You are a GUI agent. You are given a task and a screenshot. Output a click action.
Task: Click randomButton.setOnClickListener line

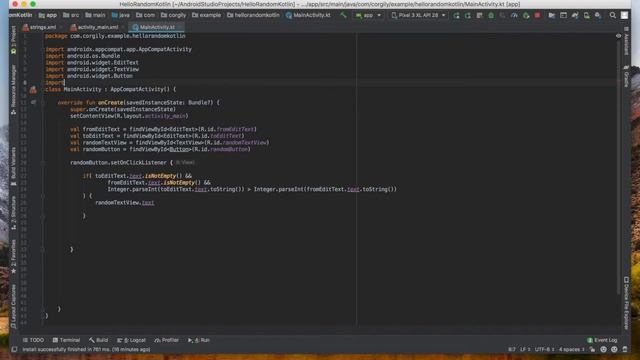(x=122, y=162)
